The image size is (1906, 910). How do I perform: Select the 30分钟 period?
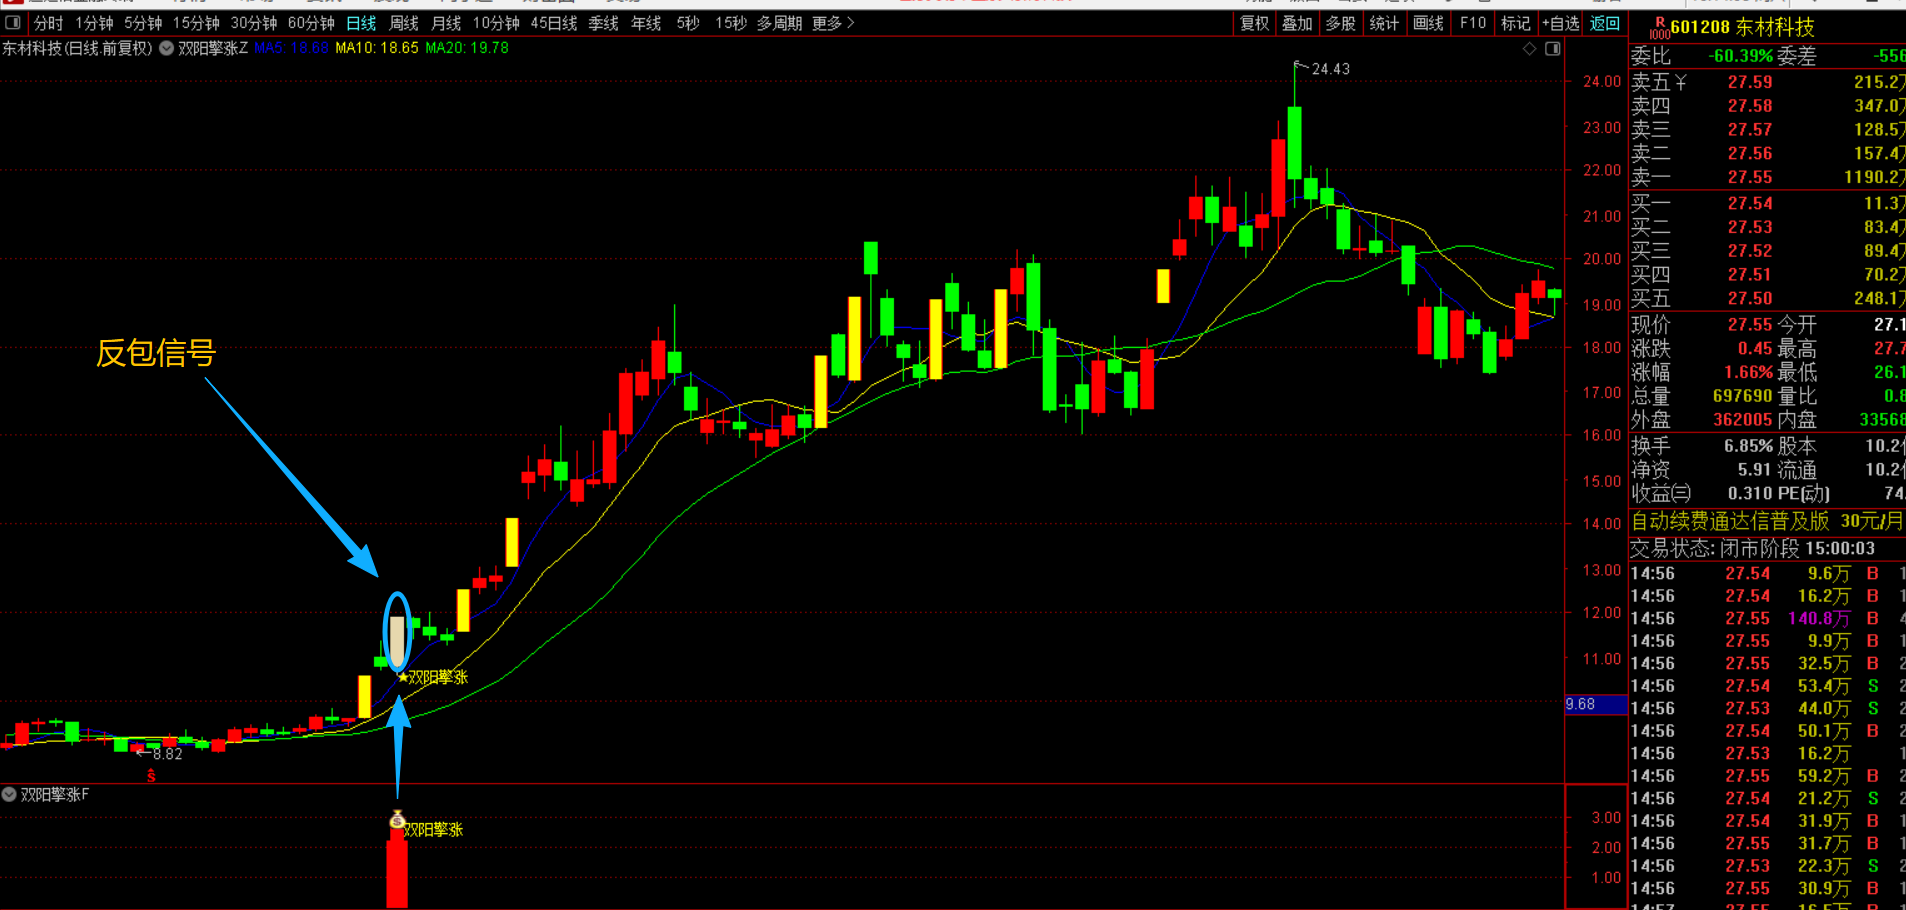[x=254, y=23]
